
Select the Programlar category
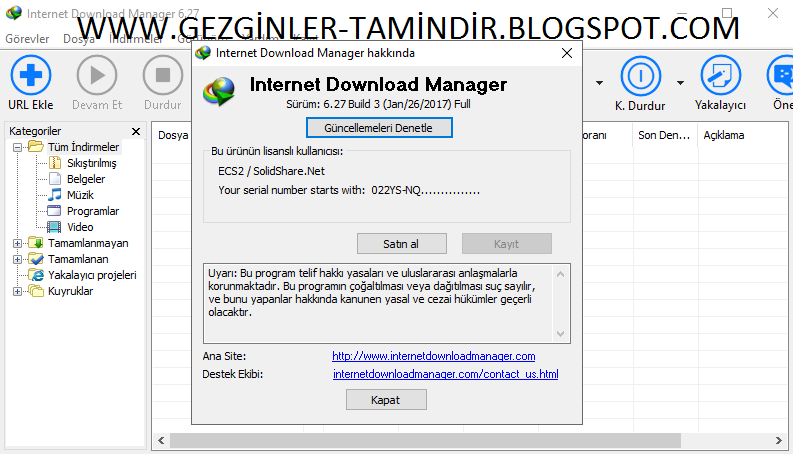click(x=93, y=211)
